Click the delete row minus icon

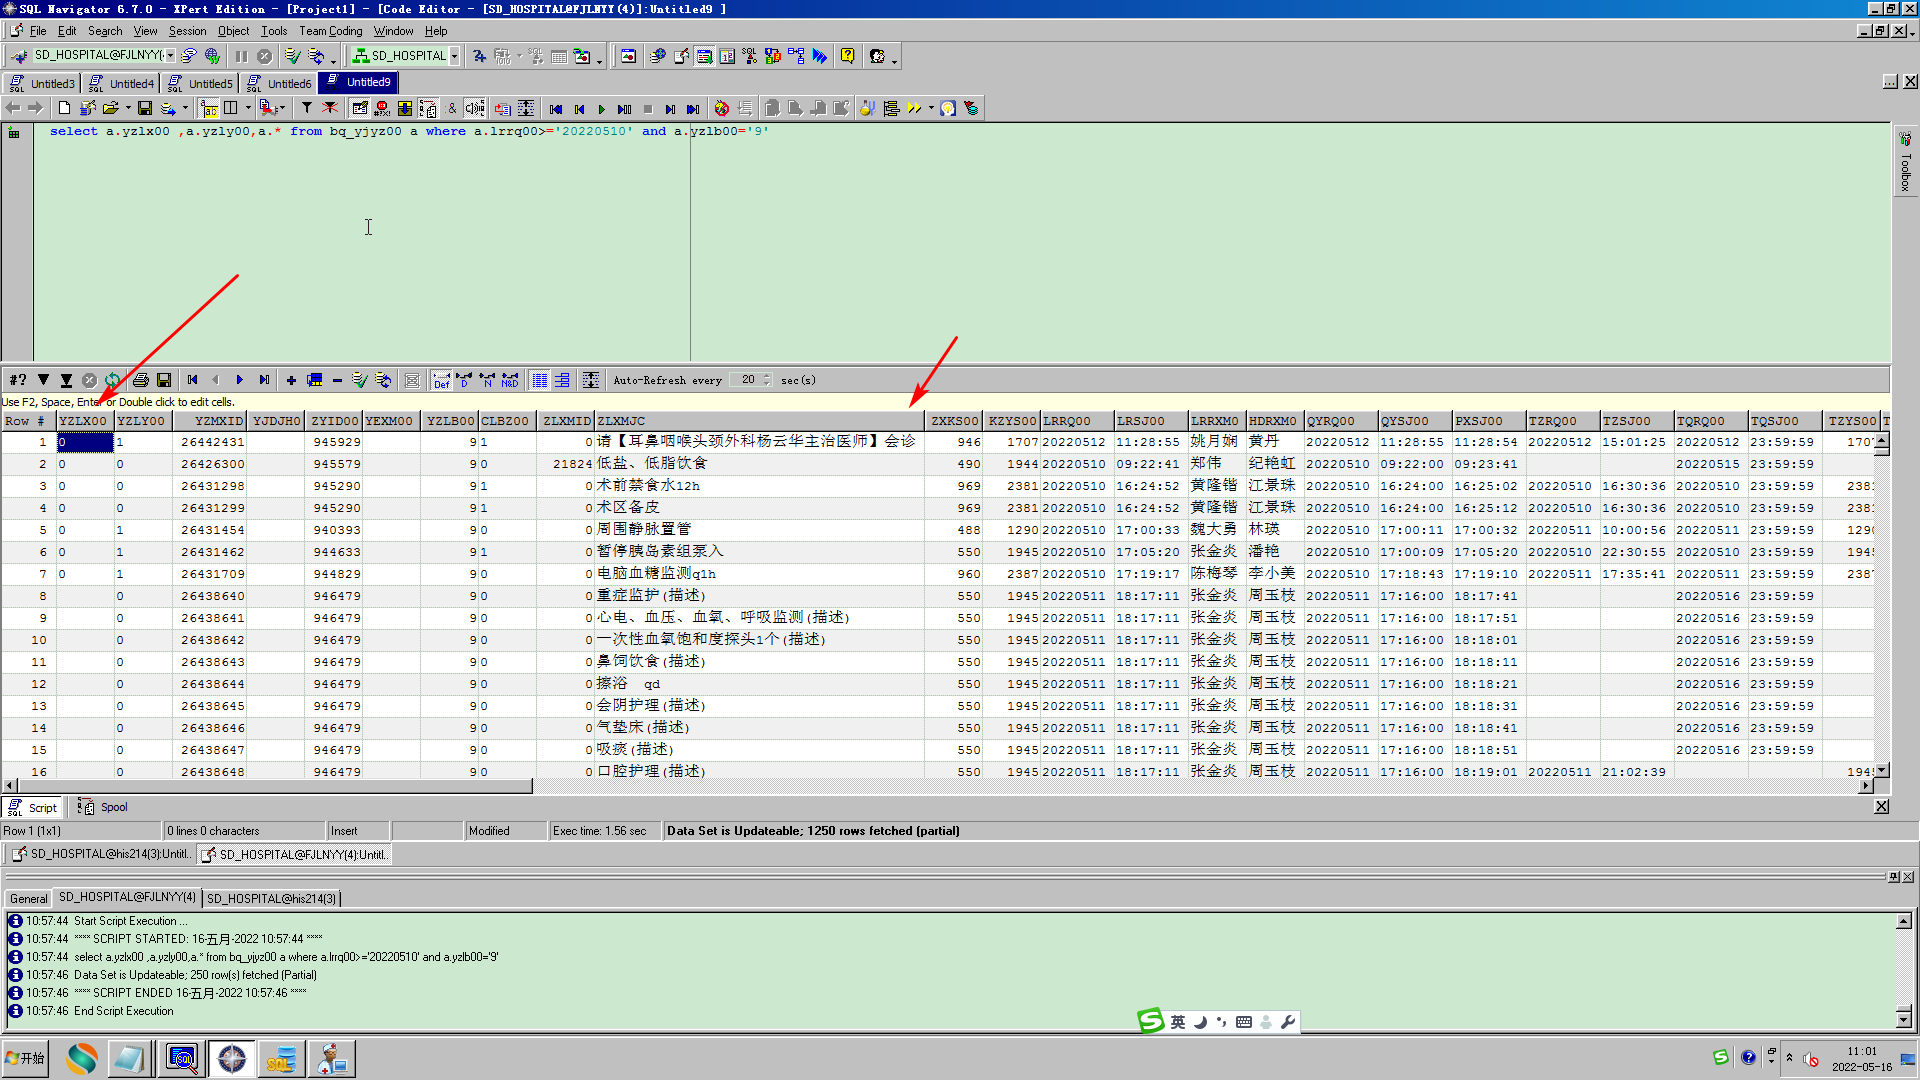[x=337, y=380]
